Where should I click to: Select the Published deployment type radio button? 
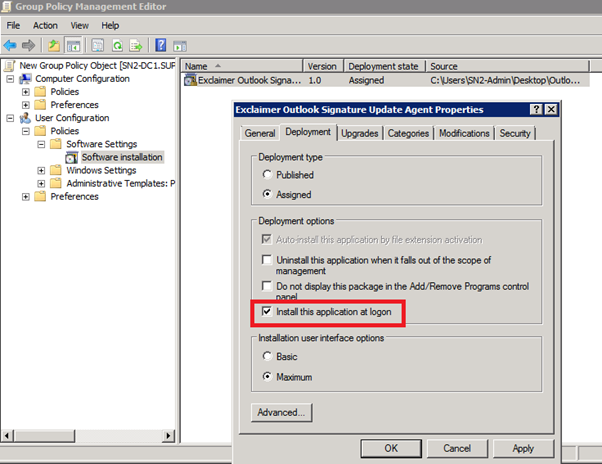[x=267, y=175]
